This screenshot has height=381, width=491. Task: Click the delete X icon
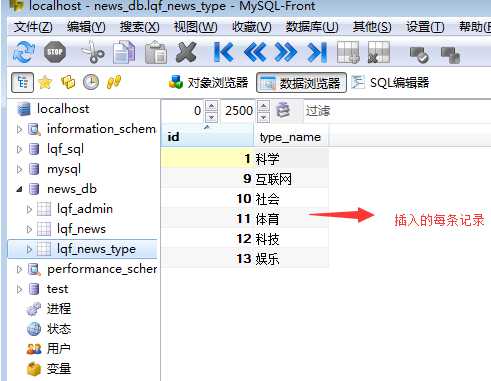[x=186, y=52]
